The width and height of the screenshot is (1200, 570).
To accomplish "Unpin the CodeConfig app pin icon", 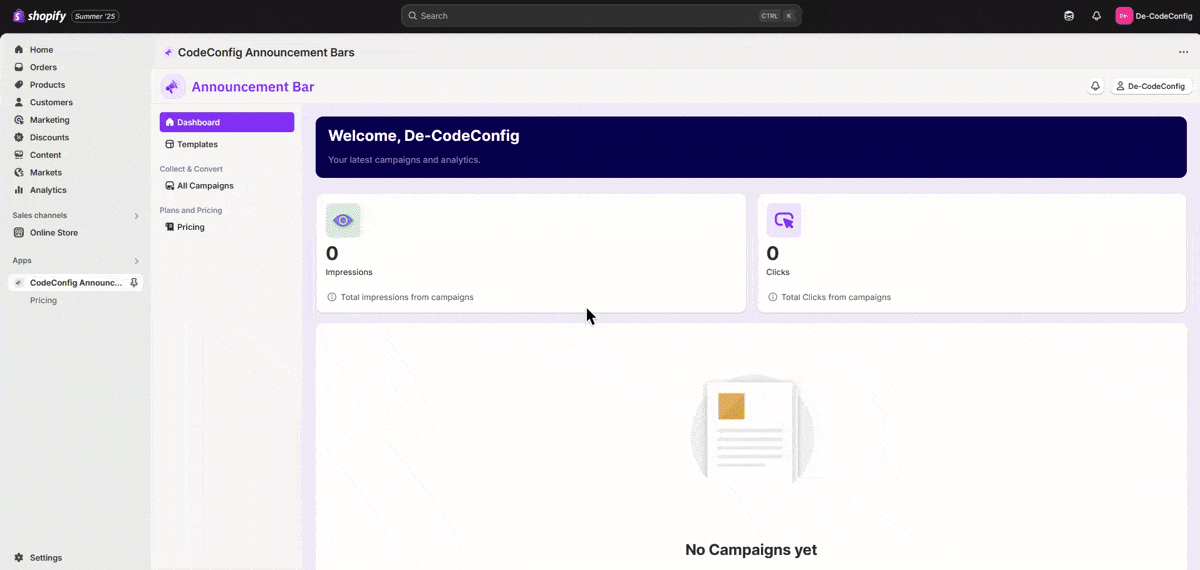I will click(x=134, y=283).
